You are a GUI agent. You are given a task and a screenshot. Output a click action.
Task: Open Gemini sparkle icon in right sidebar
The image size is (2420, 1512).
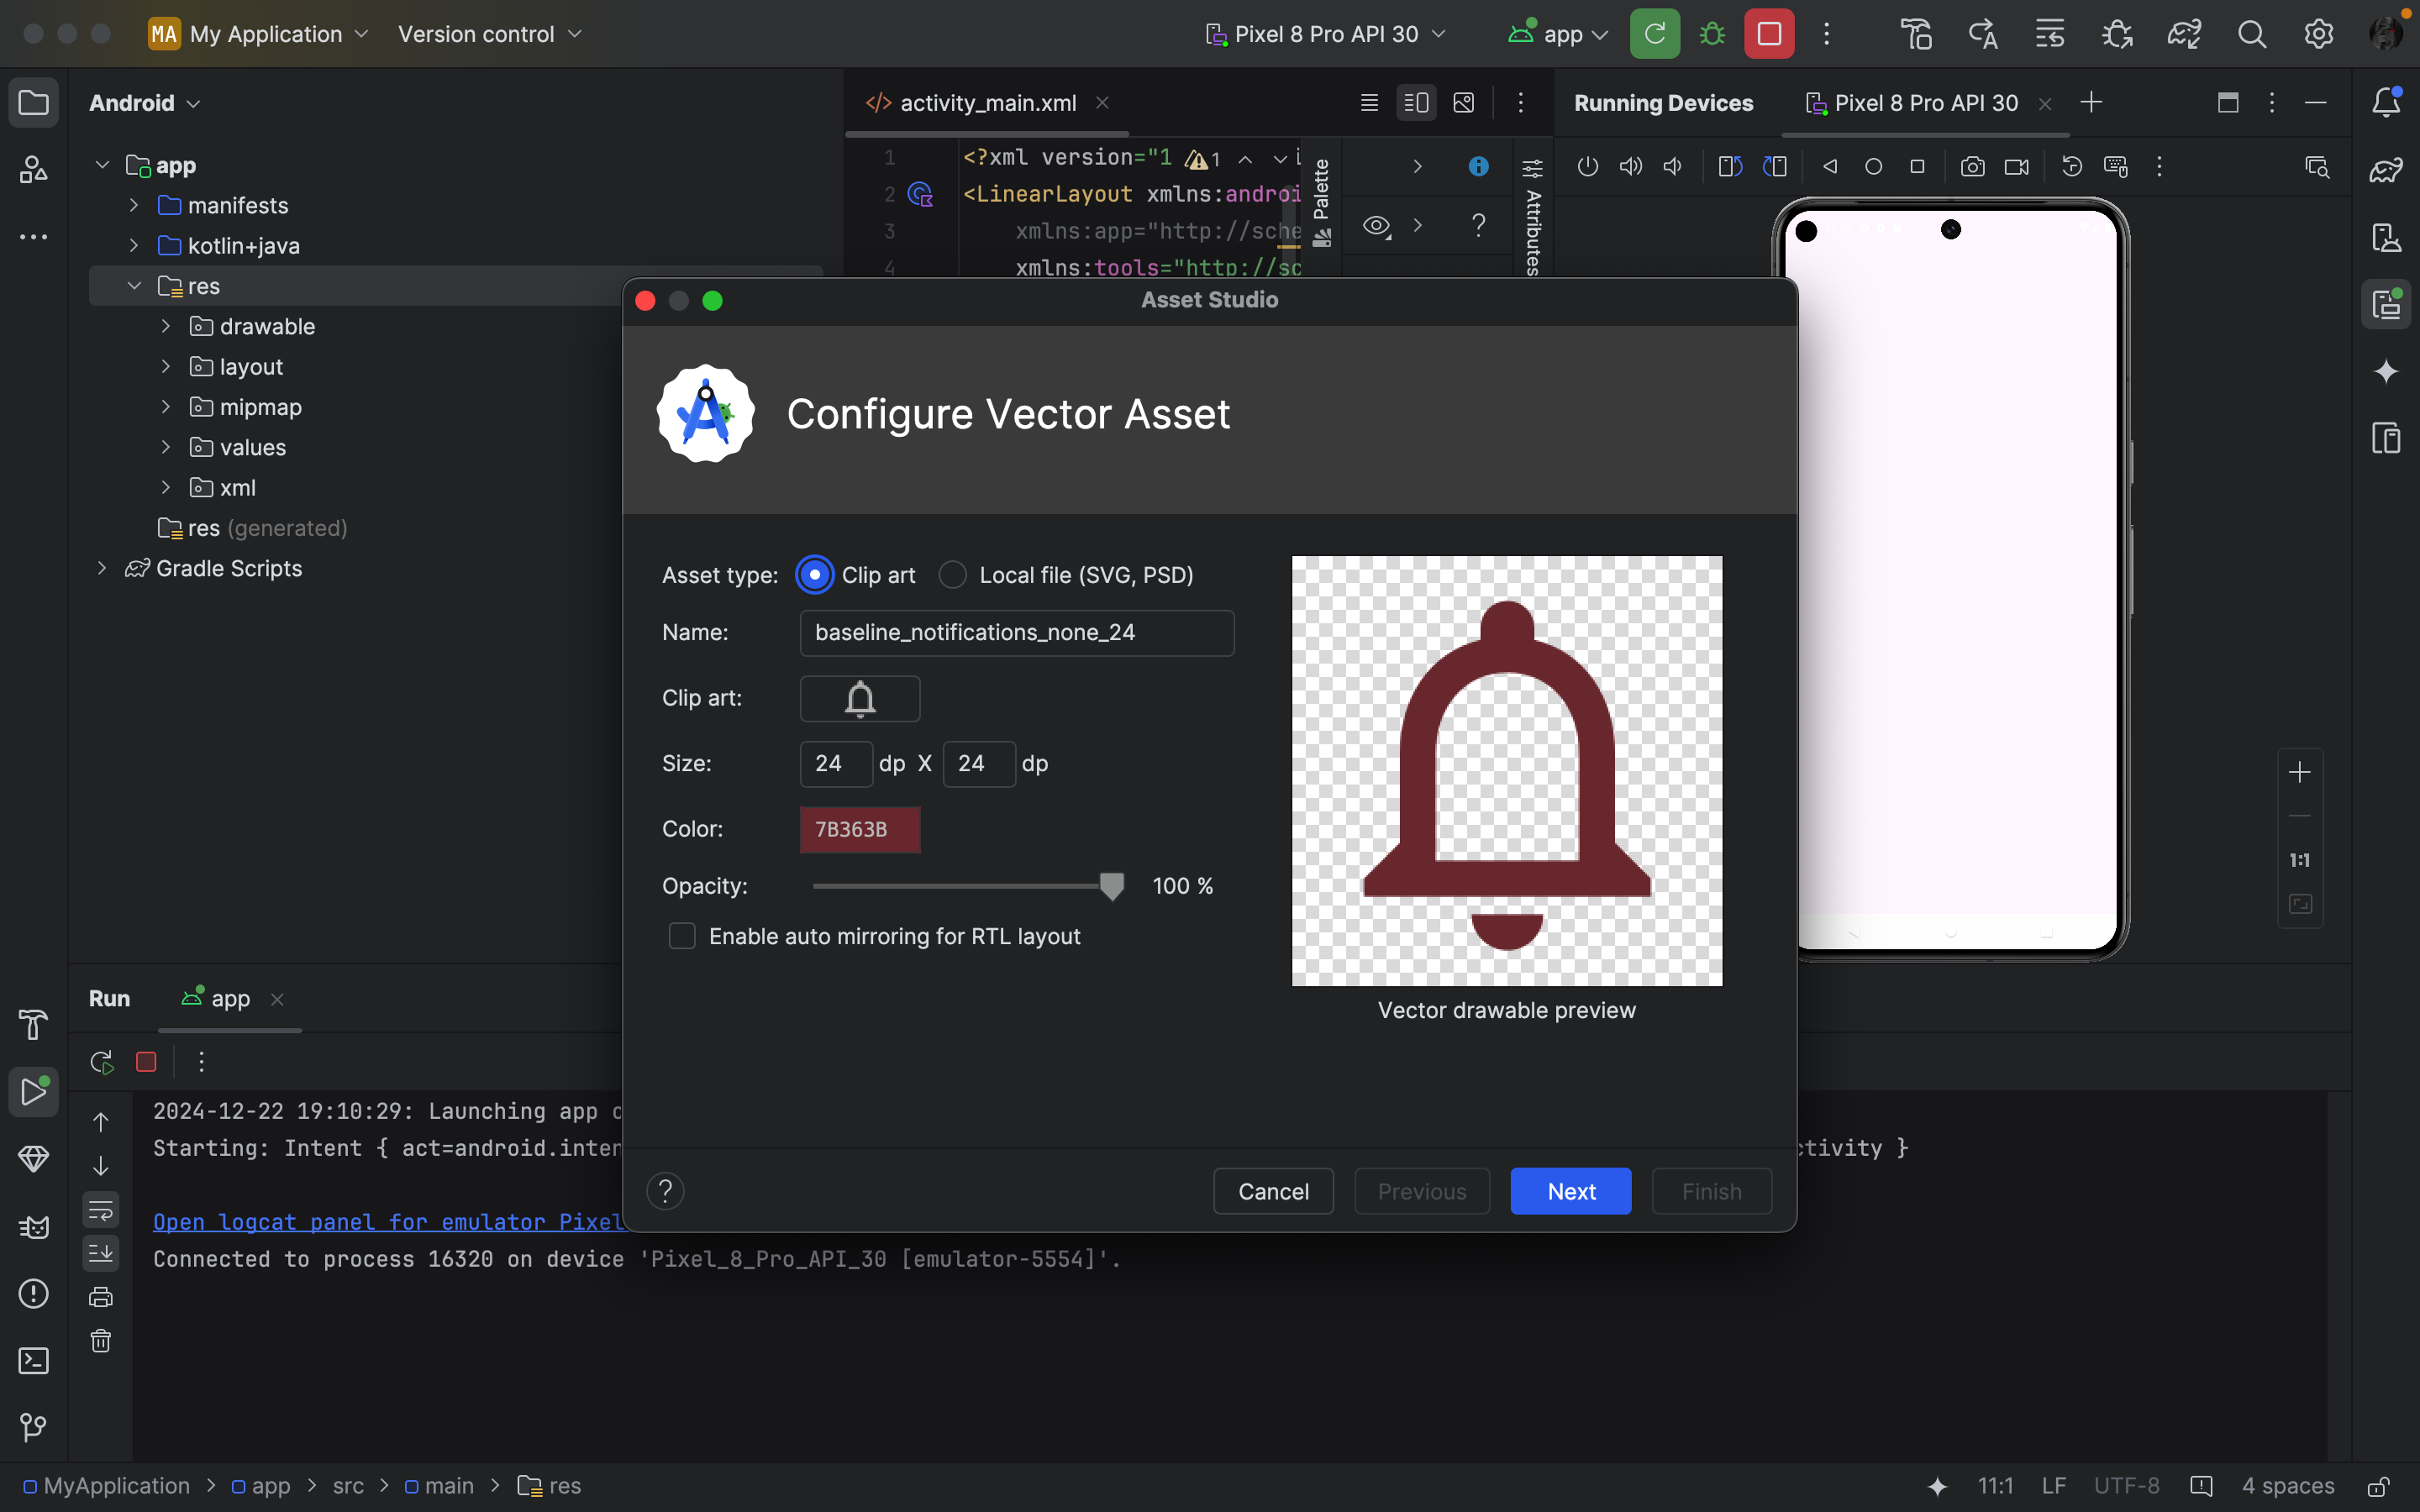(2386, 372)
